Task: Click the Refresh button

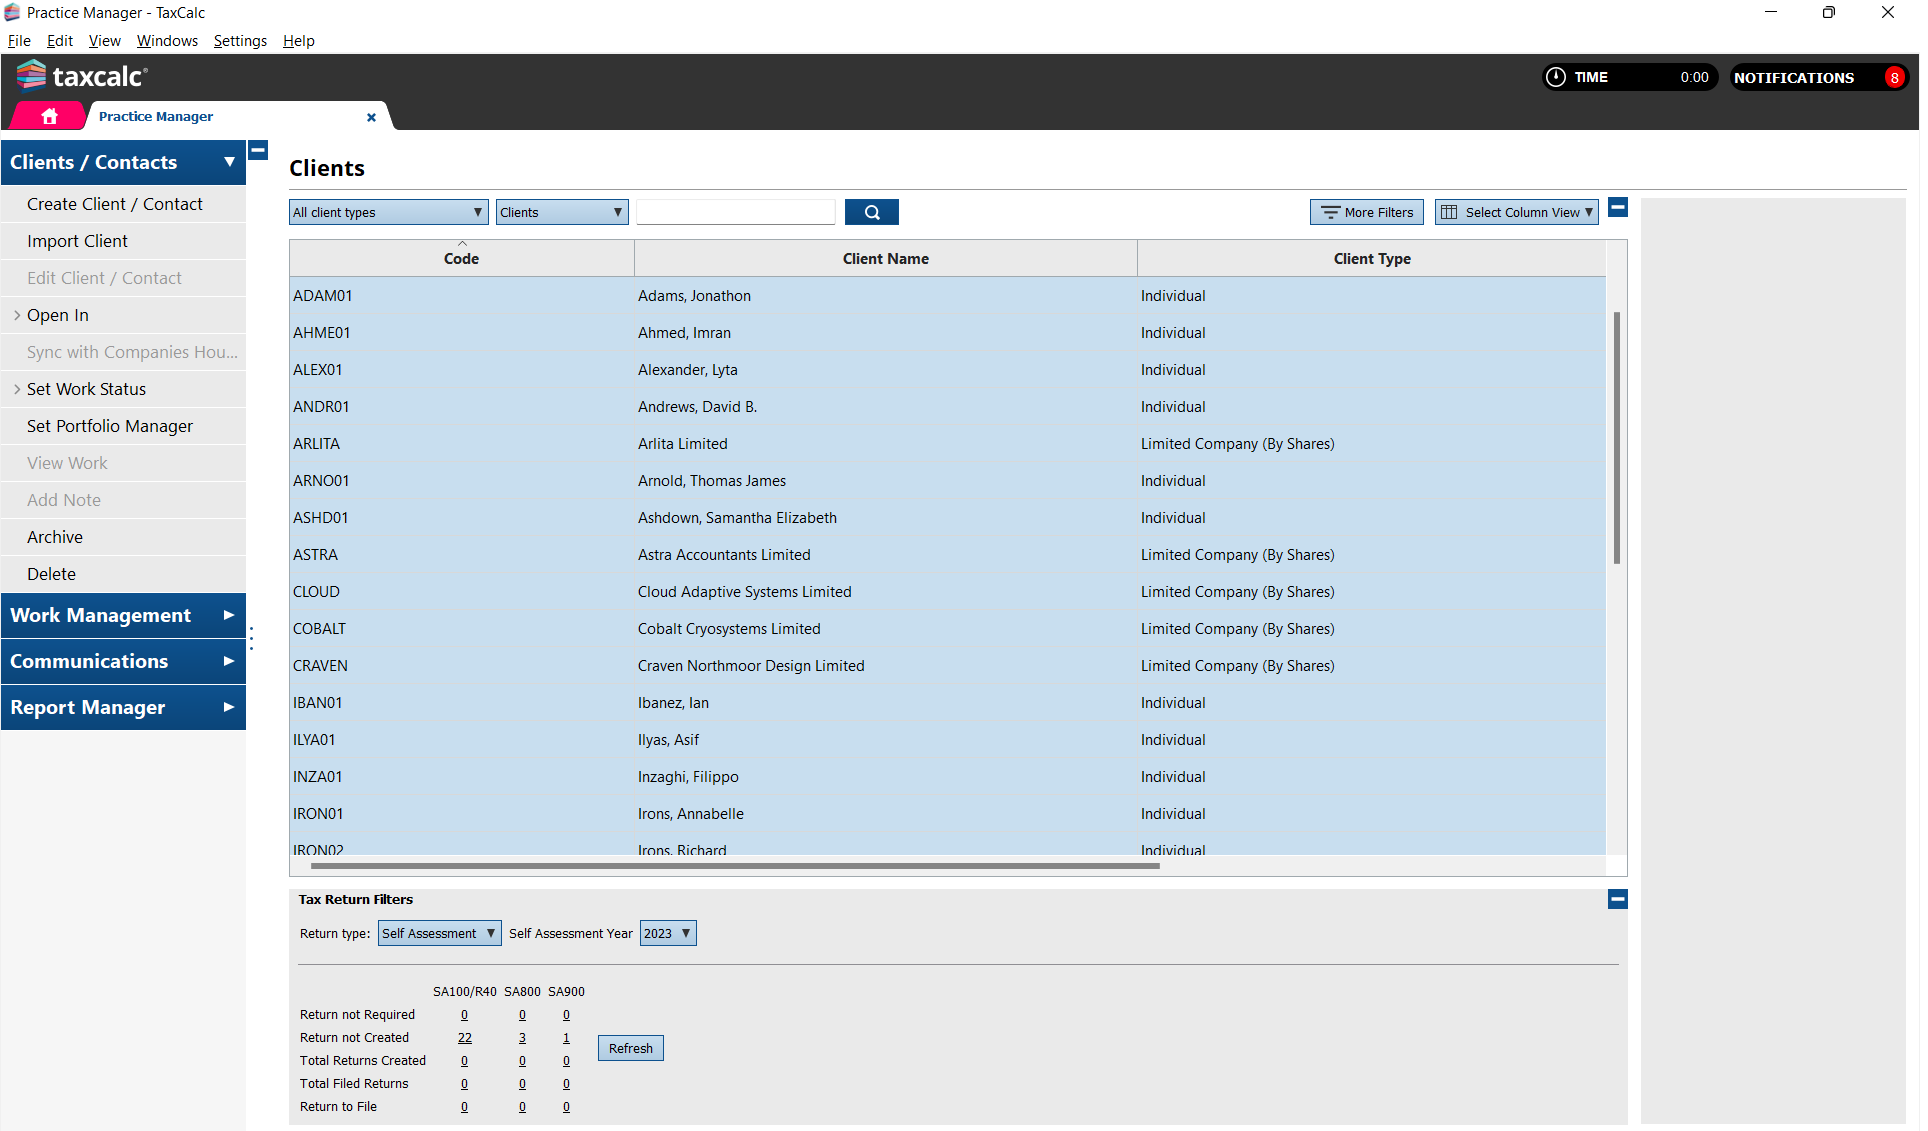Action: point(630,1048)
